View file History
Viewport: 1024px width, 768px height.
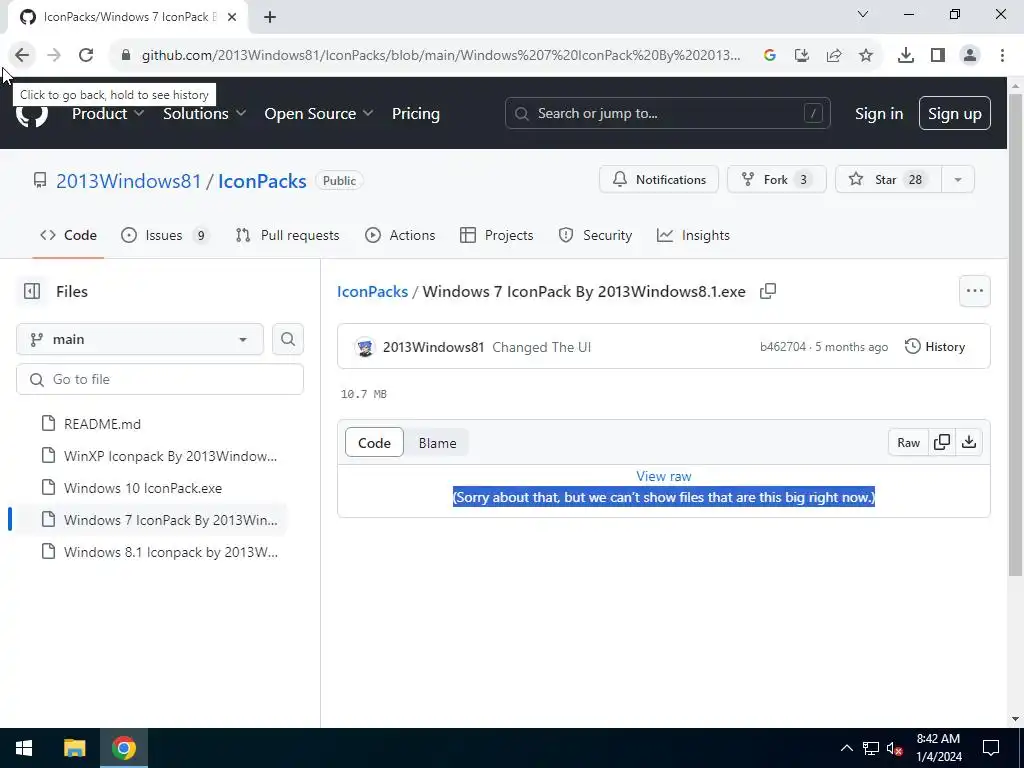(x=935, y=347)
